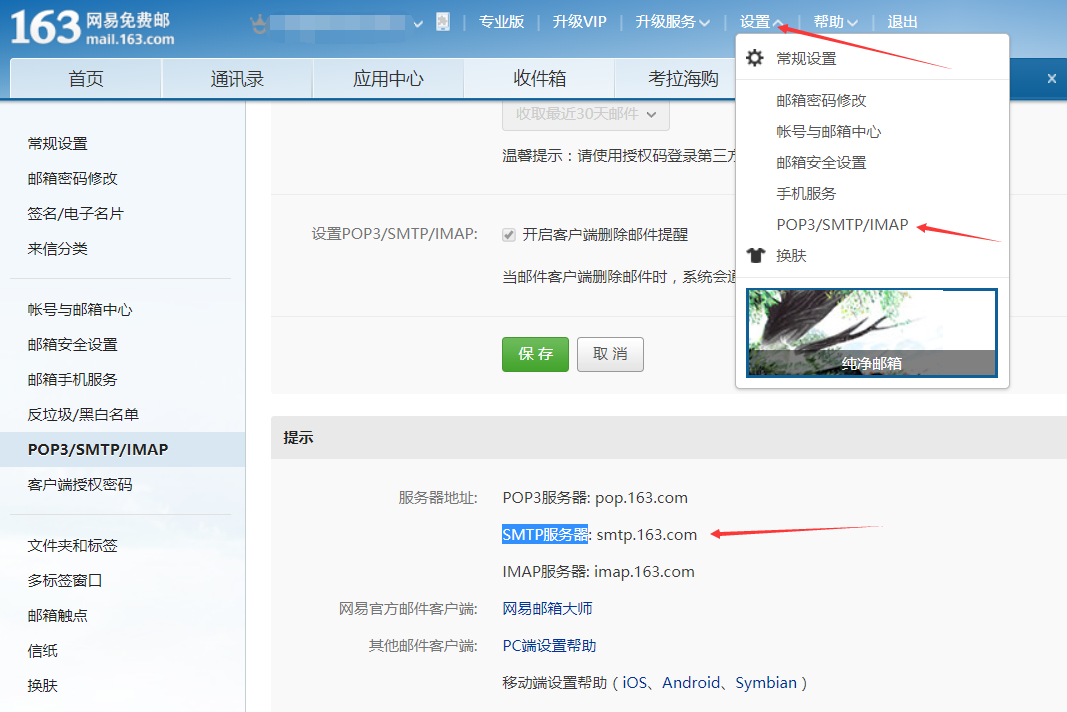This screenshot has height=712, width=1067.
Task: Click the T-shirt skin icon in the settings dropdown
Action: tap(755, 255)
